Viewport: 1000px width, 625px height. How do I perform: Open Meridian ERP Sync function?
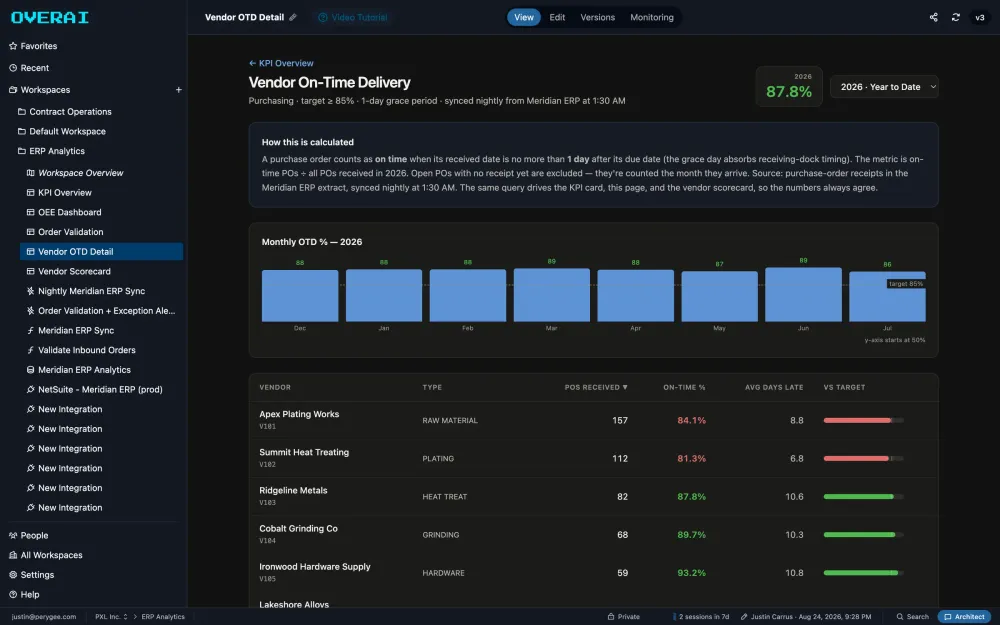tap(70, 330)
